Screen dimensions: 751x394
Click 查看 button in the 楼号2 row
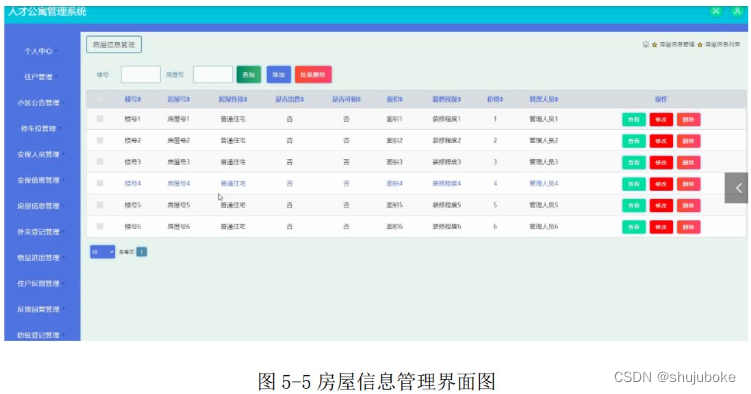click(634, 141)
